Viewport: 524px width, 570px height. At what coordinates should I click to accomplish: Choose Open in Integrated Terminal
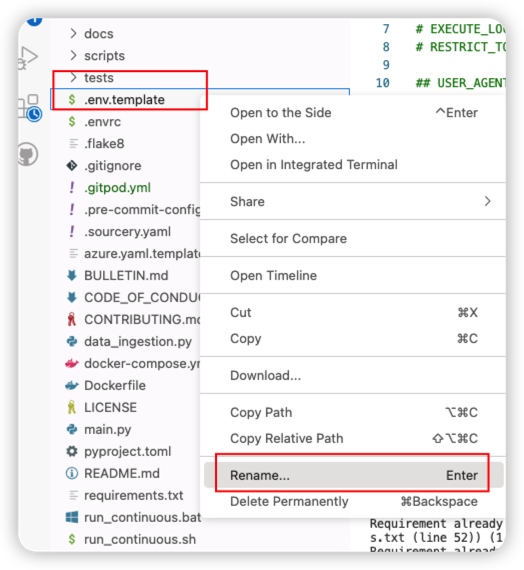point(353,165)
